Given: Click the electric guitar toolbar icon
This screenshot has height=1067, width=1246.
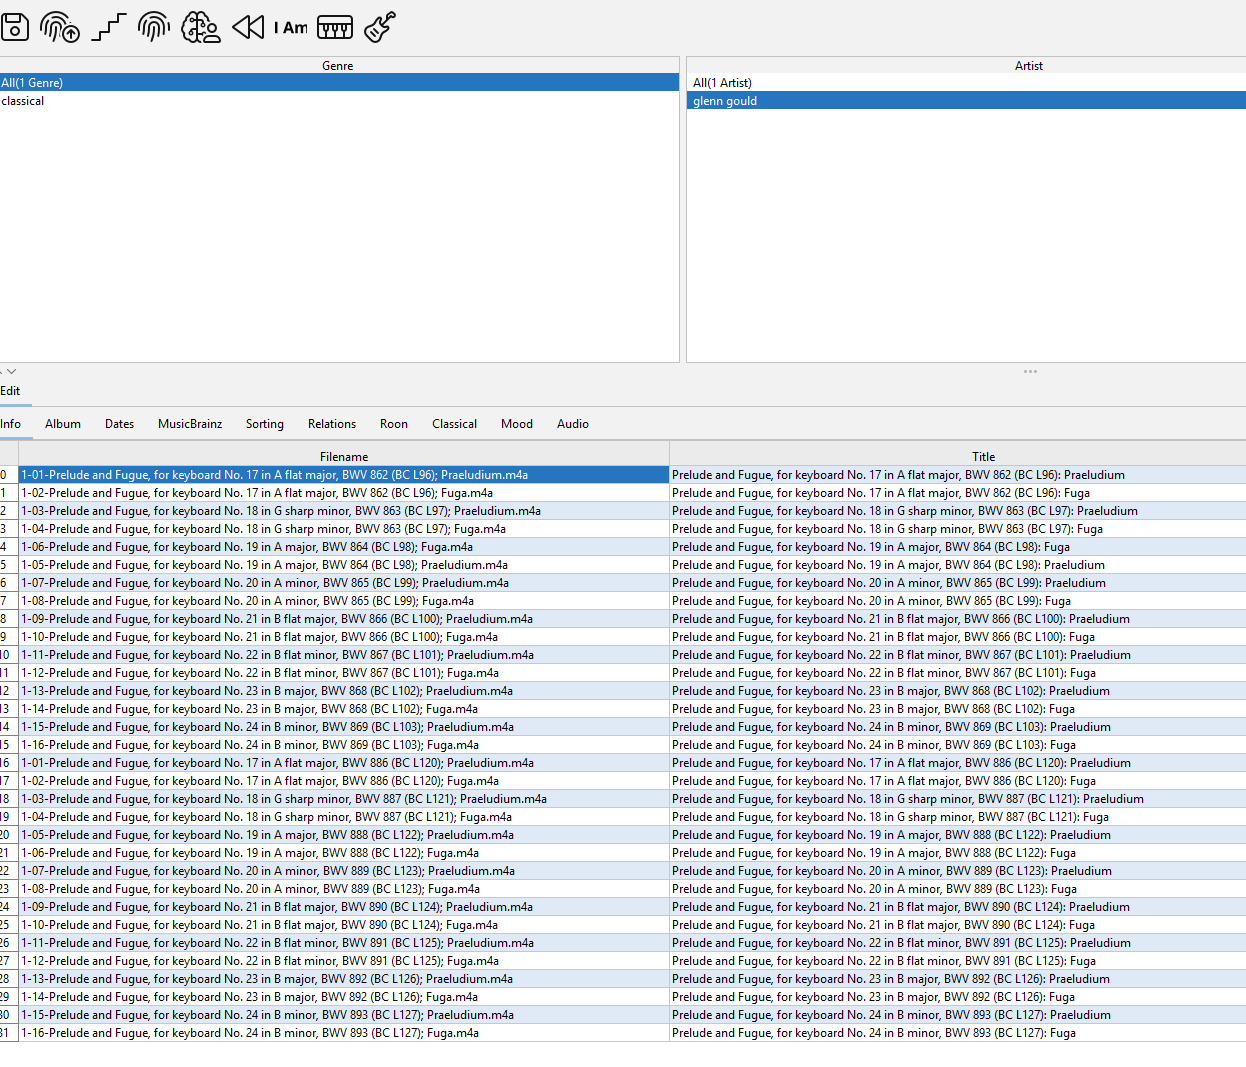Looking at the screenshot, I should (x=380, y=27).
